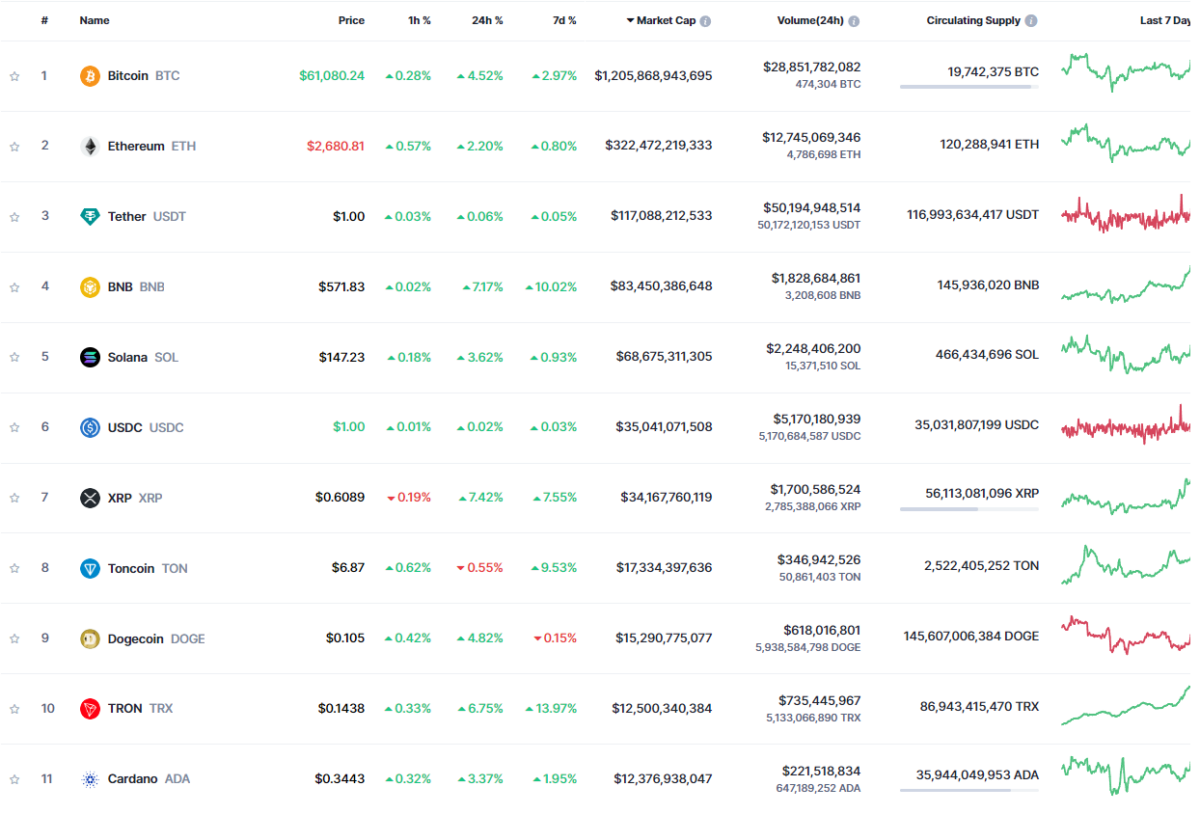This screenshot has height=814, width=1200.
Task: Click the USDC coin logo icon
Action: point(90,427)
